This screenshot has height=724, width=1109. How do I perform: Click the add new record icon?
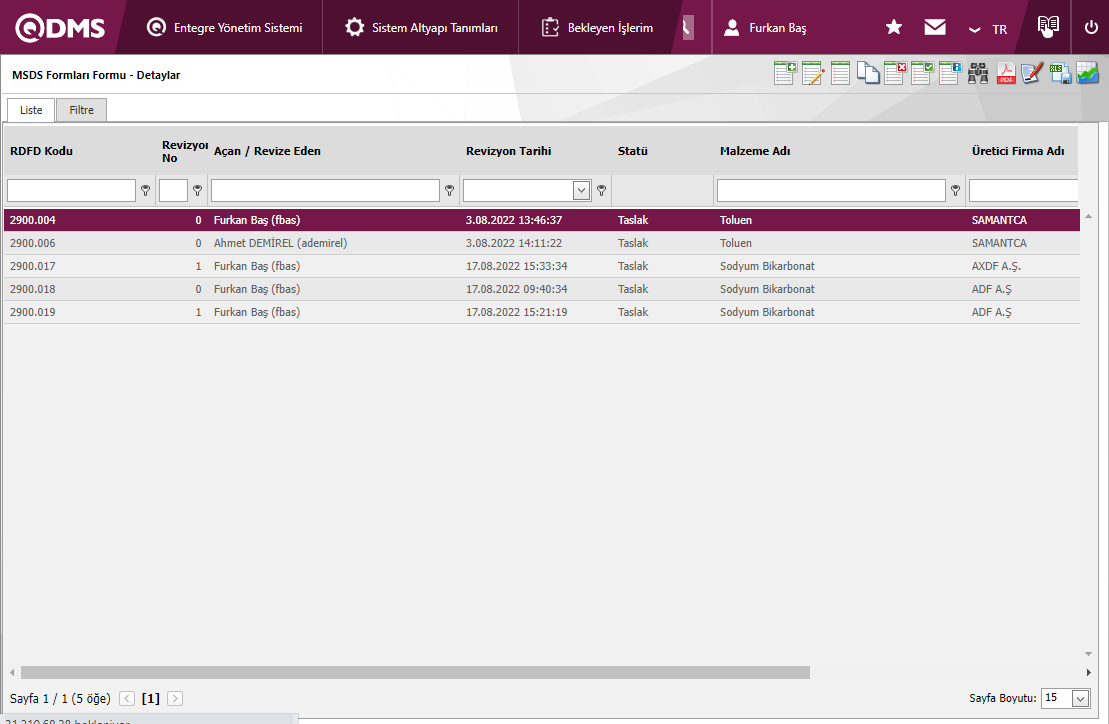point(785,73)
